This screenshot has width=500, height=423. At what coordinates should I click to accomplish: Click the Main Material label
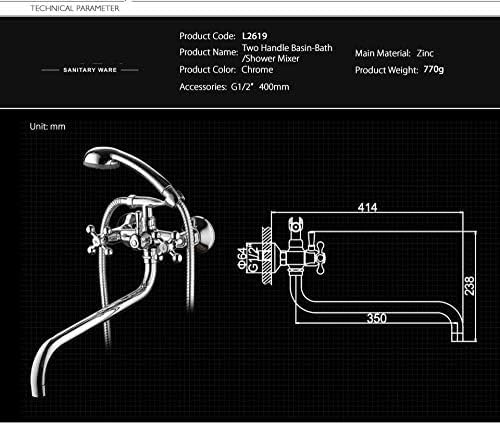(383, 53)
